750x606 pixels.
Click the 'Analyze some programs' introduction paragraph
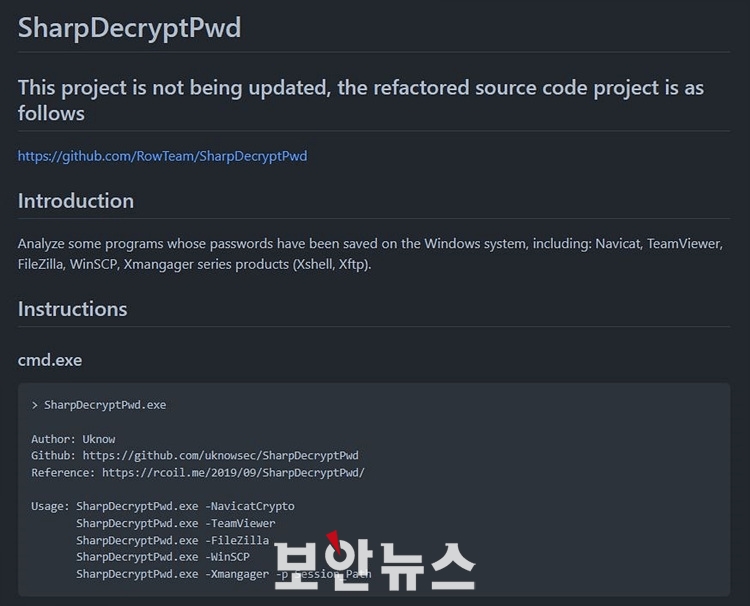point(370,253)
